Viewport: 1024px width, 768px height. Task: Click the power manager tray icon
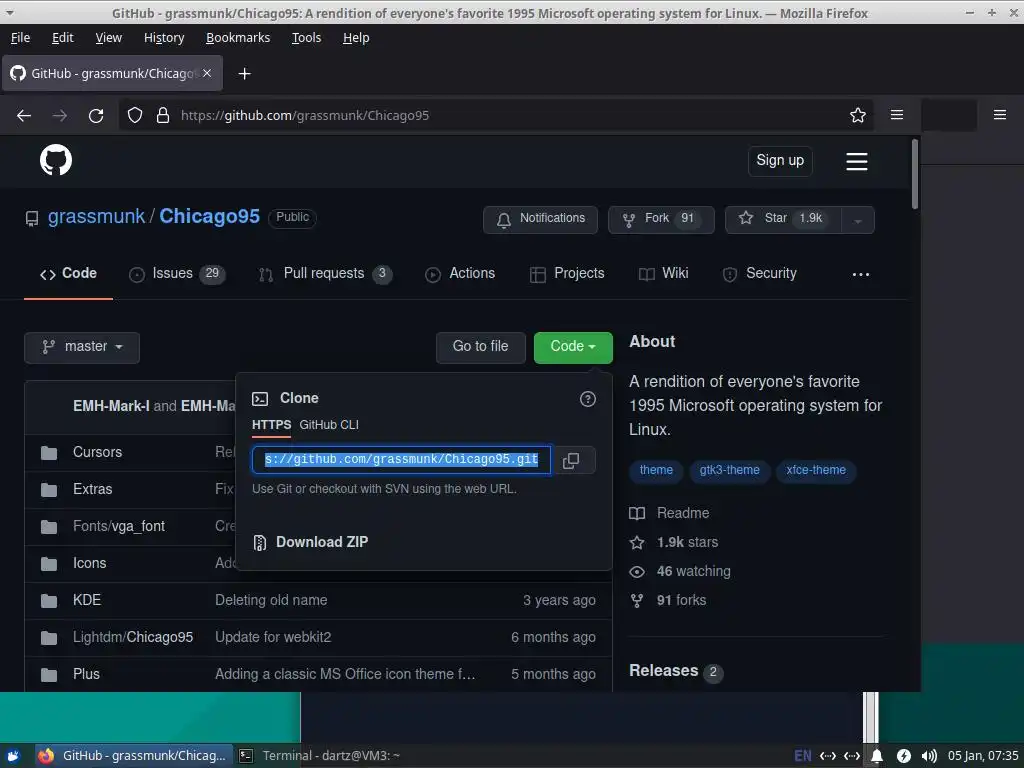tap(903, 756)
